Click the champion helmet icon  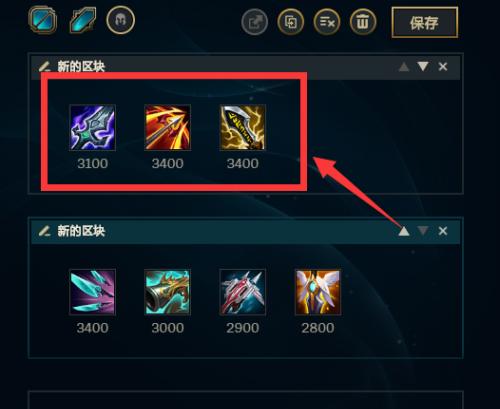click(121, 20)
